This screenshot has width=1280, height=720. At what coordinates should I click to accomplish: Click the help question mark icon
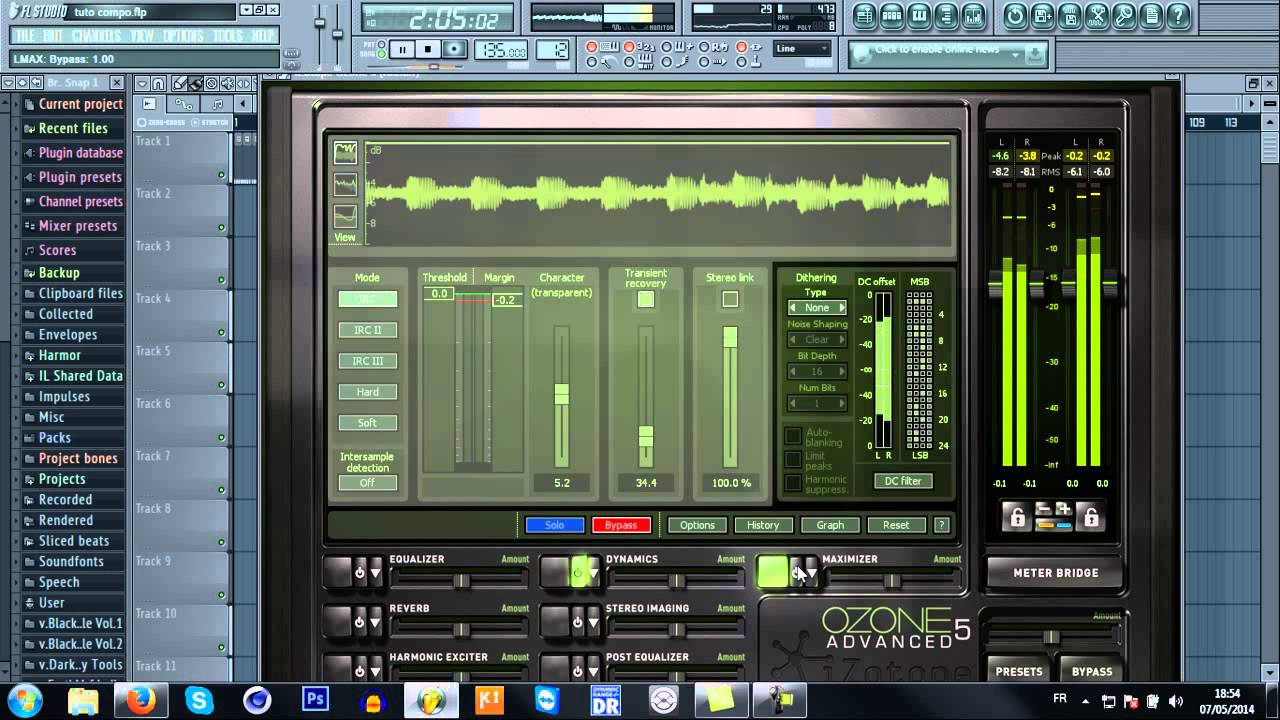pyautogui.click(x=1178, y=16)
